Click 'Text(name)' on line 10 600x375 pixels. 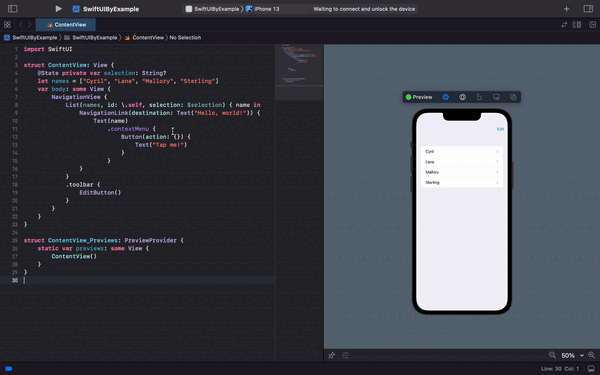[111, 121]
